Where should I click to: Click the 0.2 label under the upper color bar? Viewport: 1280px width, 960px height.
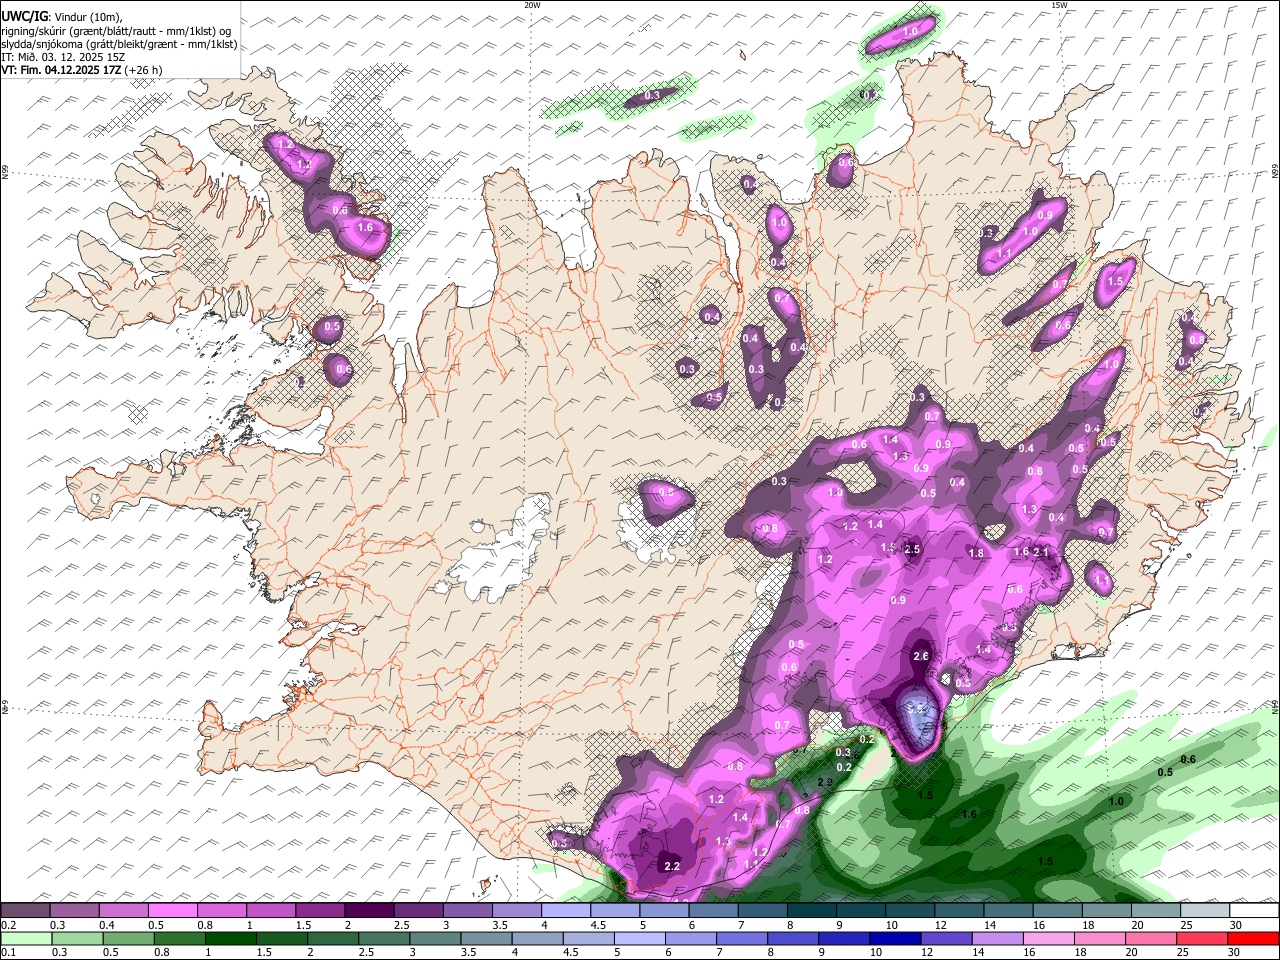click(x=9, y=924)
